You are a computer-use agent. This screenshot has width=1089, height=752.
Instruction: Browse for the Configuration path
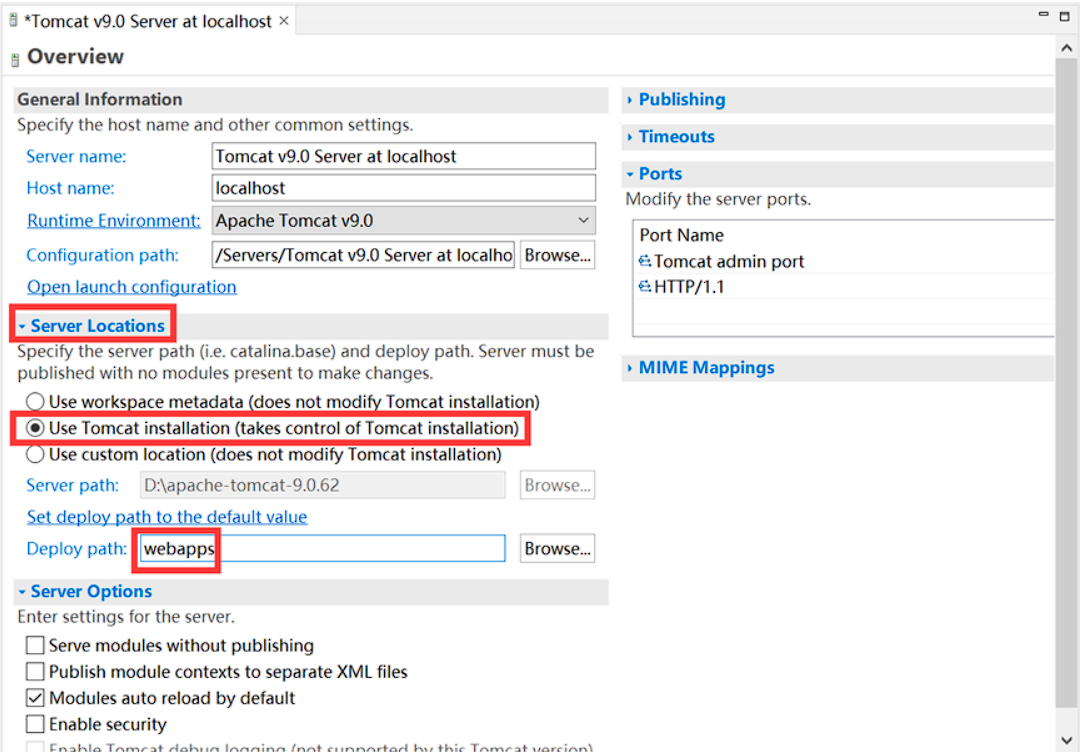click(557, 256)
